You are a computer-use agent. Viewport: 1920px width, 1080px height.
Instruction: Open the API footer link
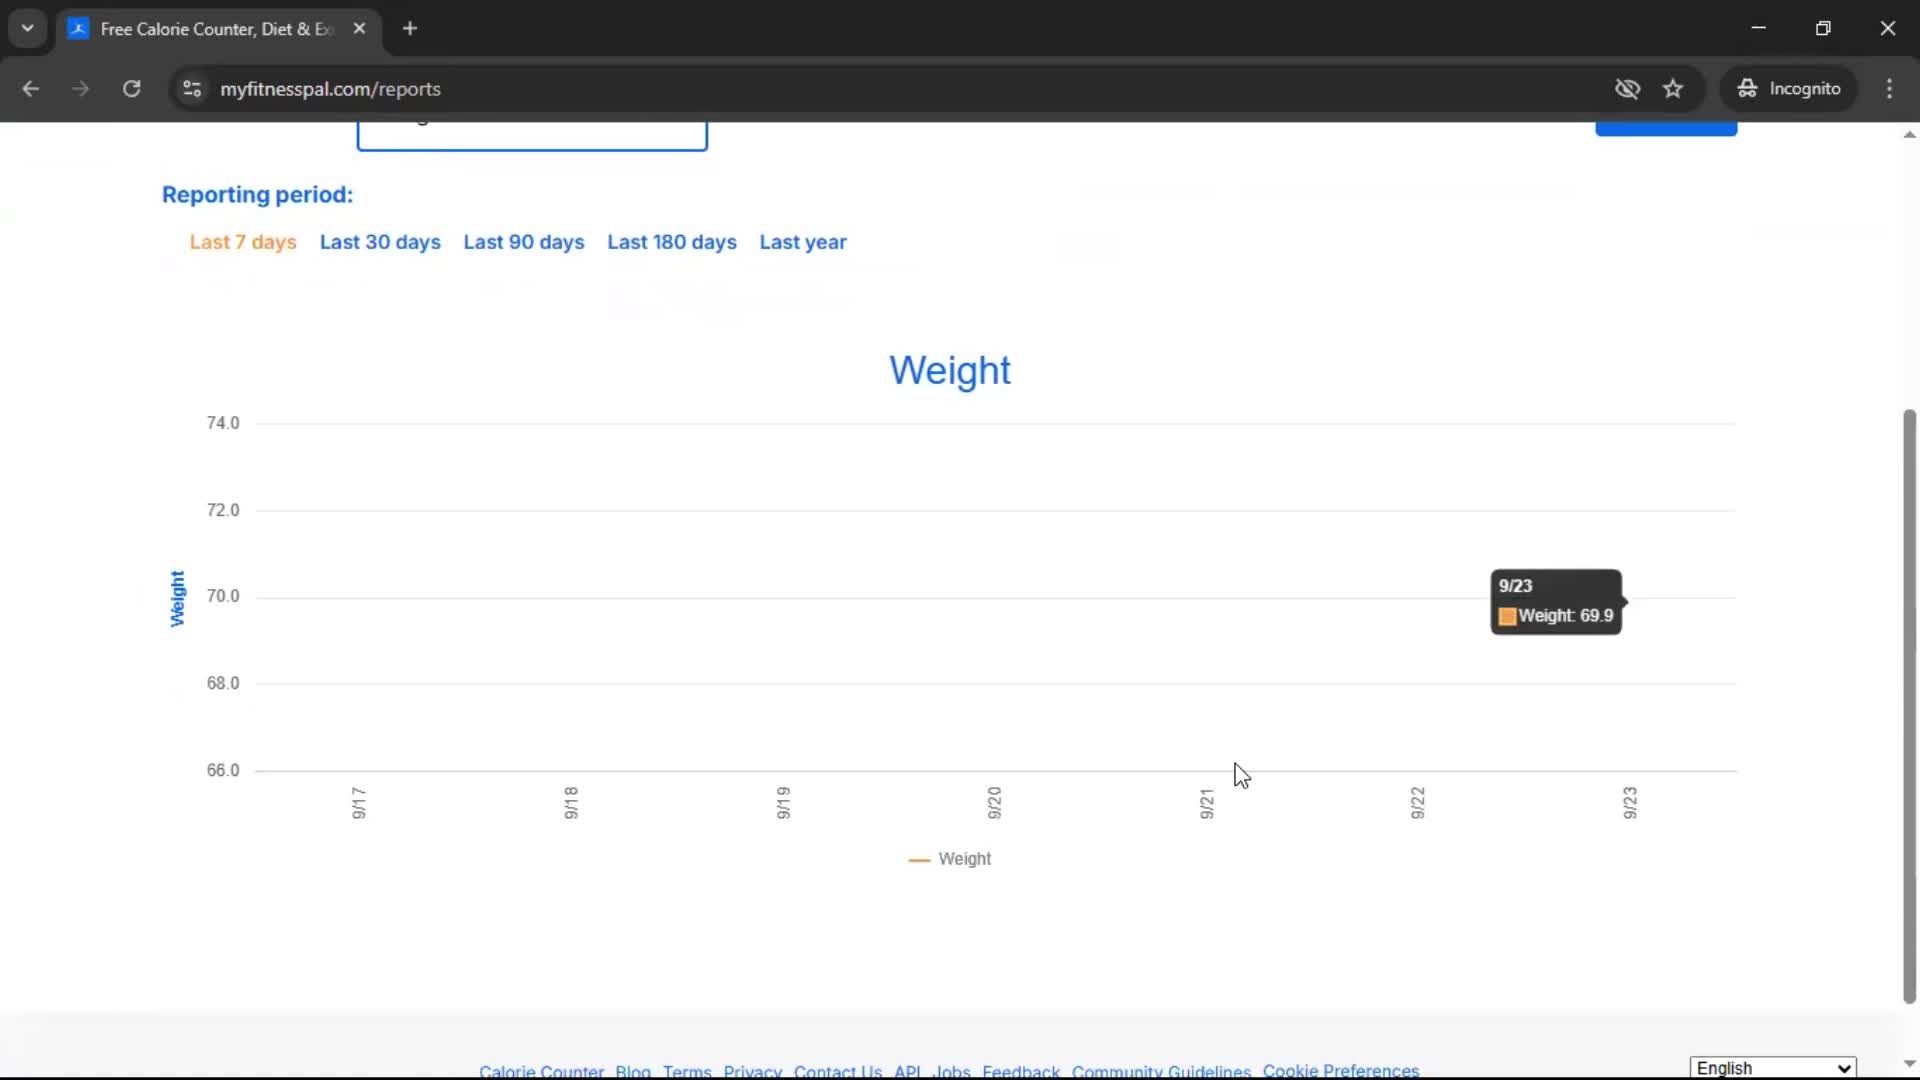908,1071
